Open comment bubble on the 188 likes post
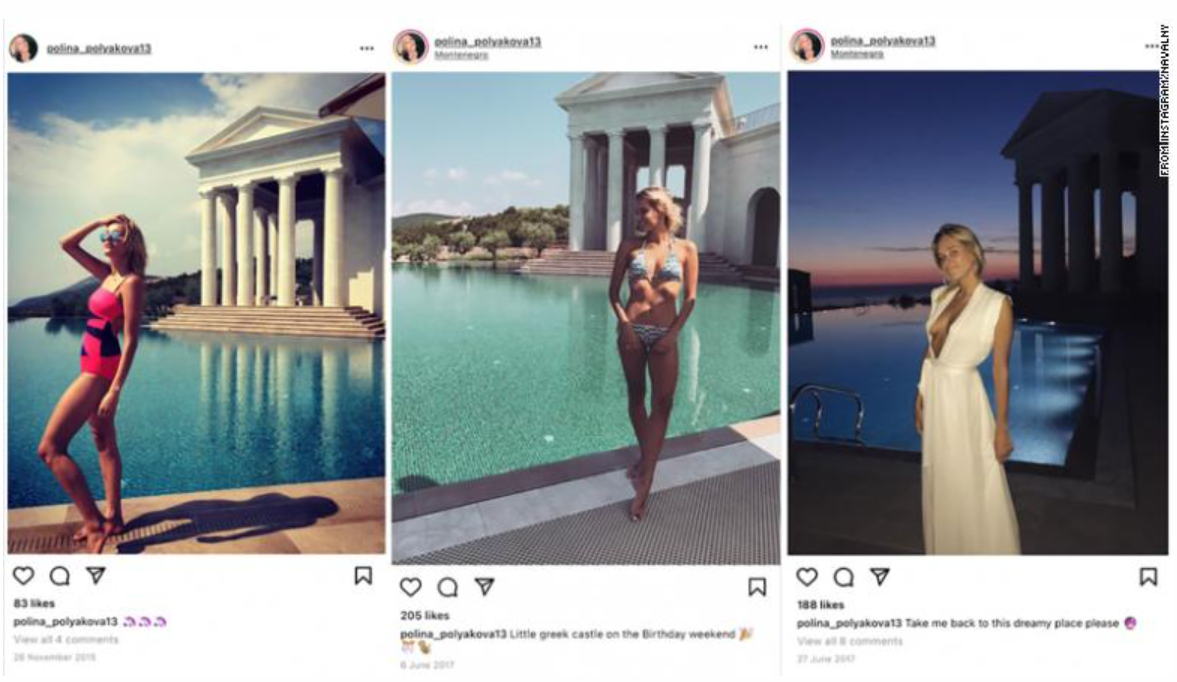 843,576
